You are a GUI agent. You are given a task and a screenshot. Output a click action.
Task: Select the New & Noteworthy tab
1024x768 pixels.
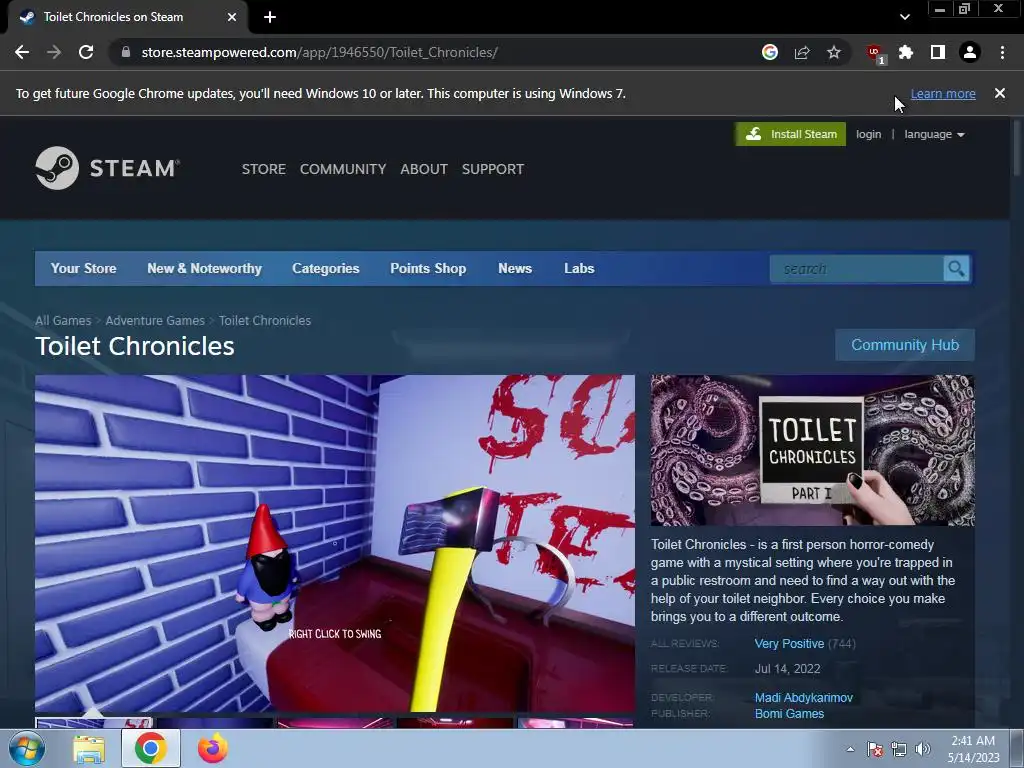[204, 268]
